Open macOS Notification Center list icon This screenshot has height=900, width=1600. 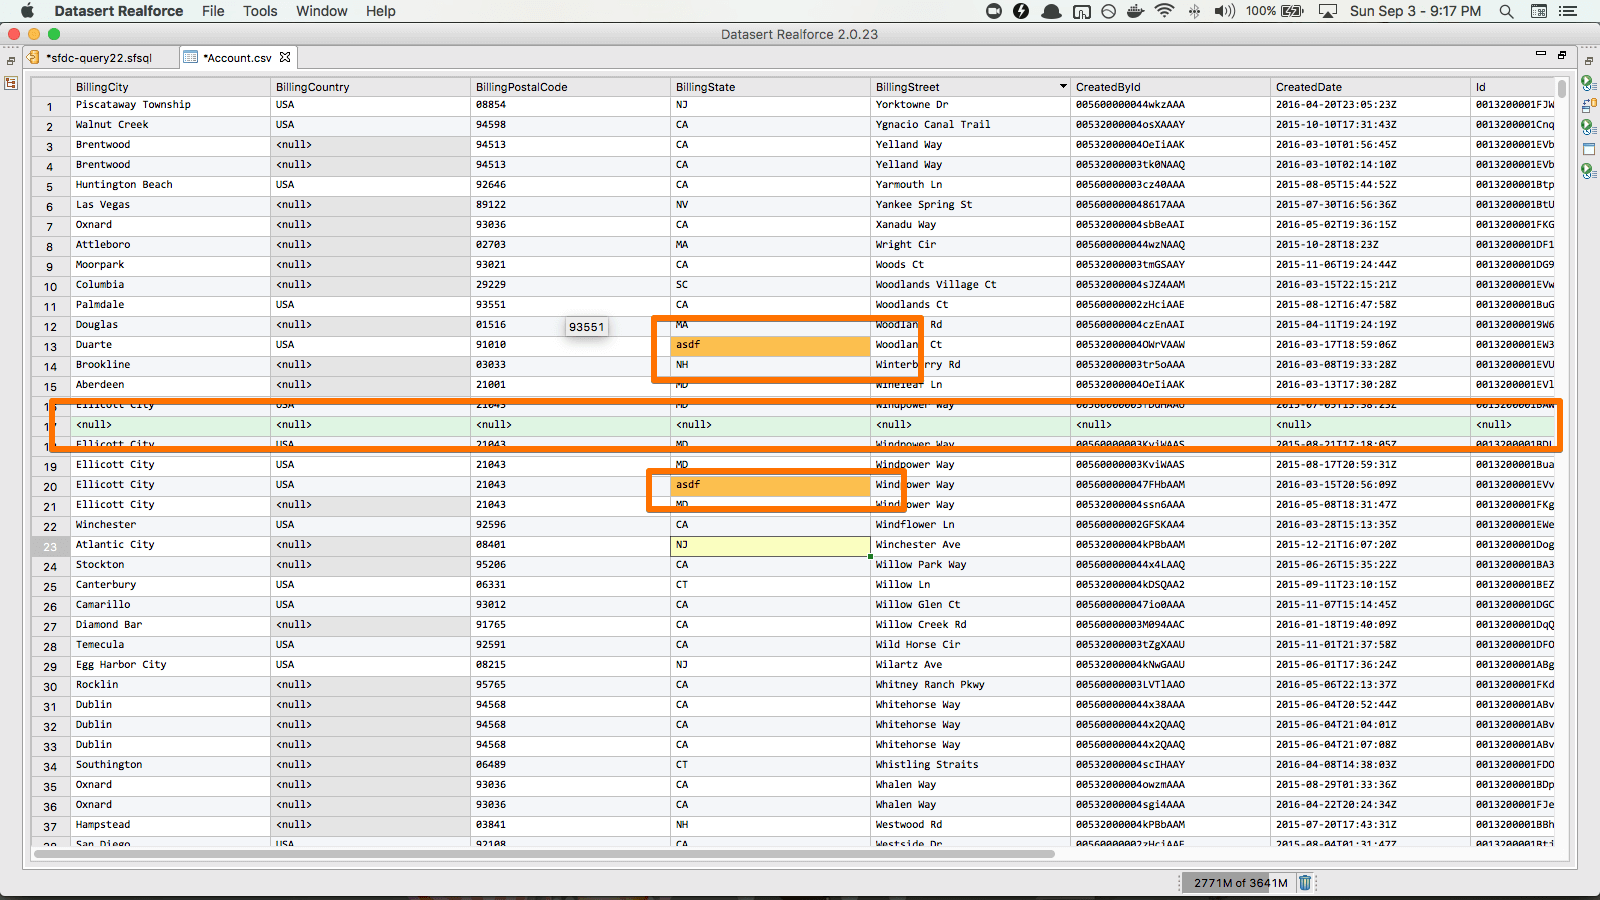pos(1568,11)
